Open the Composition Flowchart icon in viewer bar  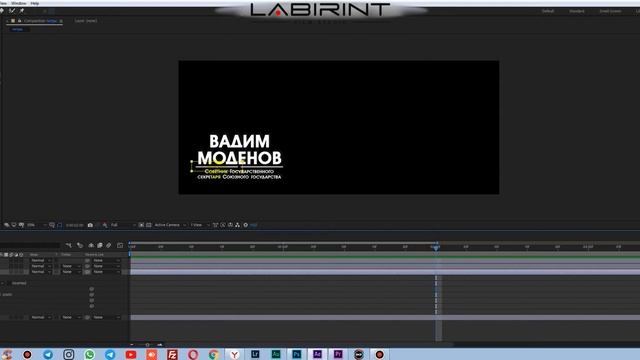click(238, 225)
